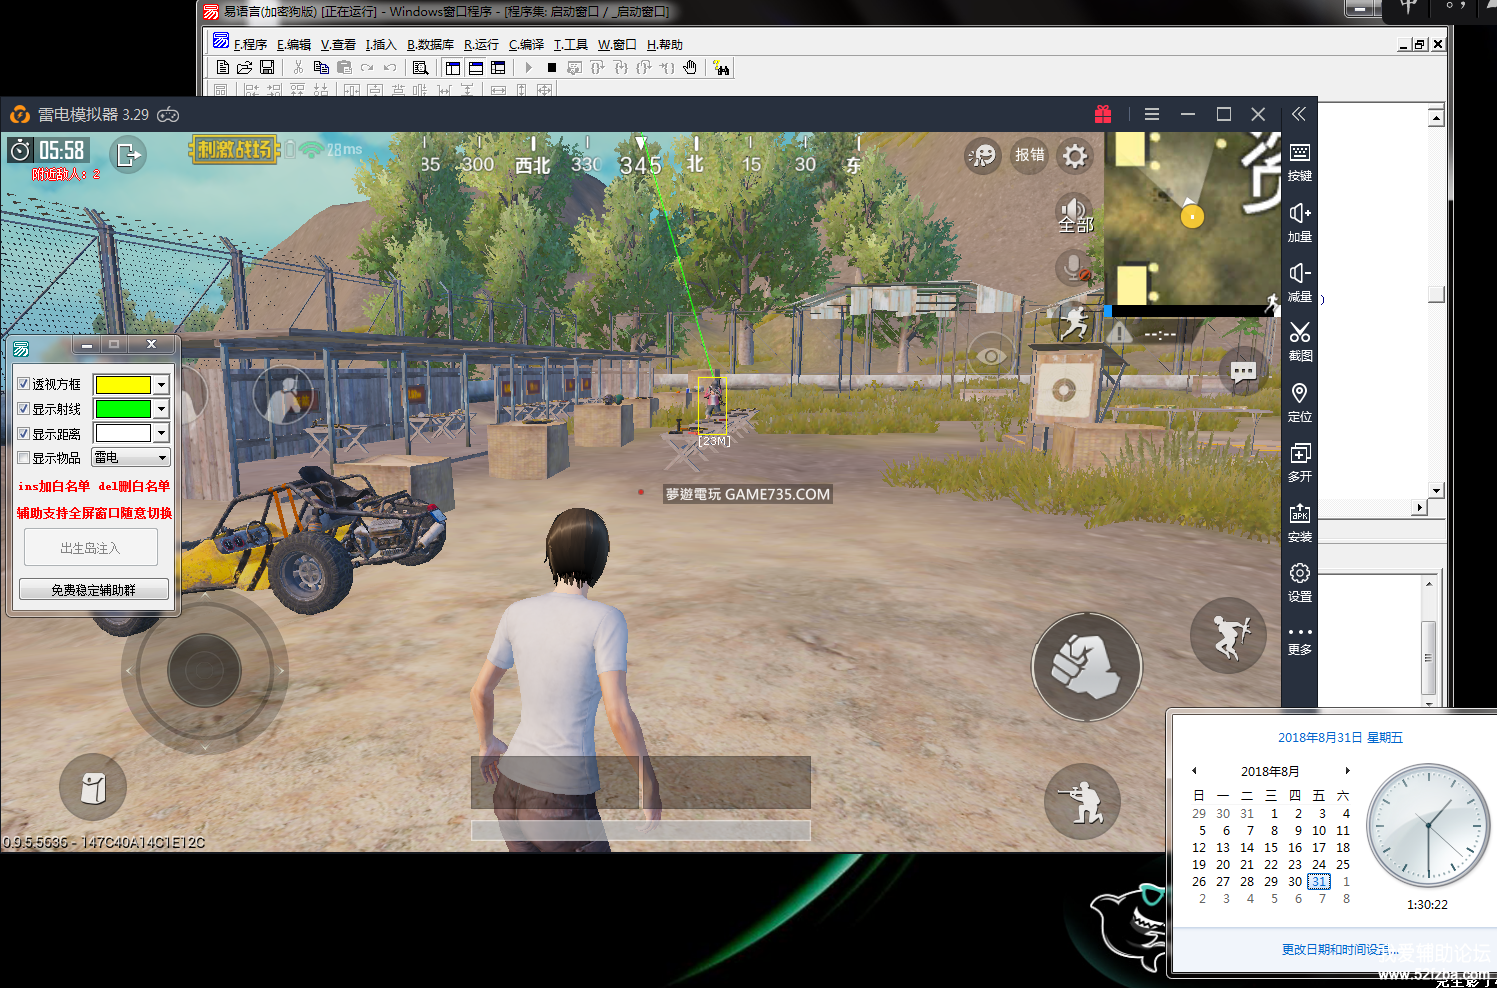1497x988 pixels.
Task: Open the F.程序 menu
Action: (250, 45)
